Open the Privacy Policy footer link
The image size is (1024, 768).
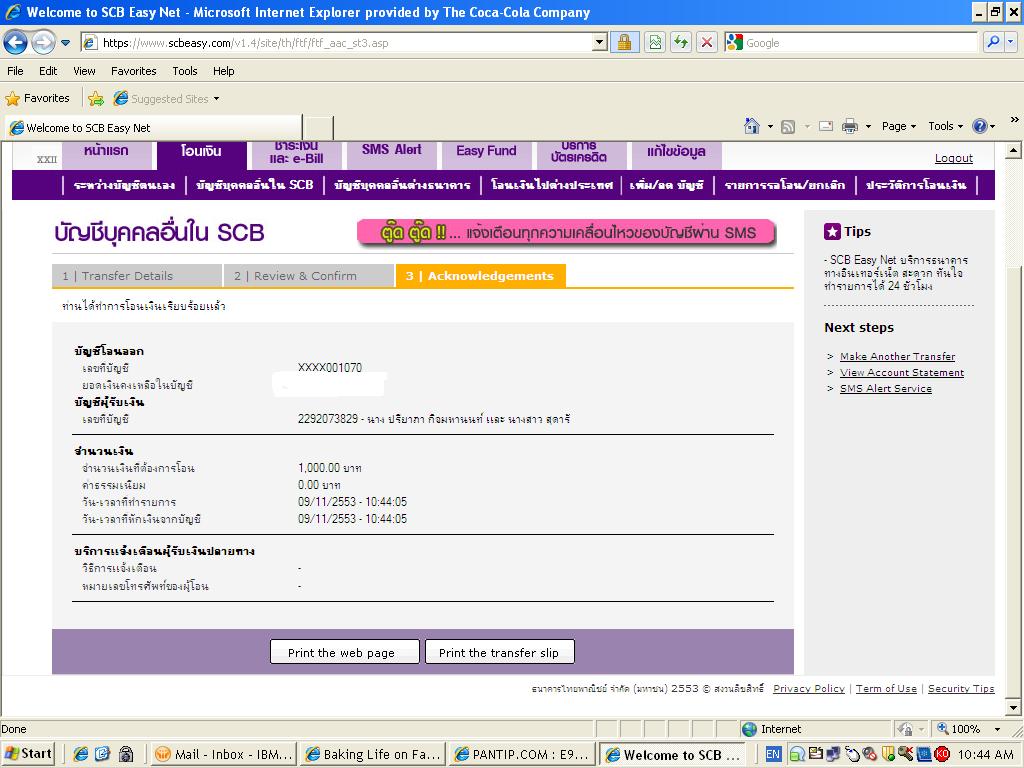pyautogui.click(x=808, y=688)
